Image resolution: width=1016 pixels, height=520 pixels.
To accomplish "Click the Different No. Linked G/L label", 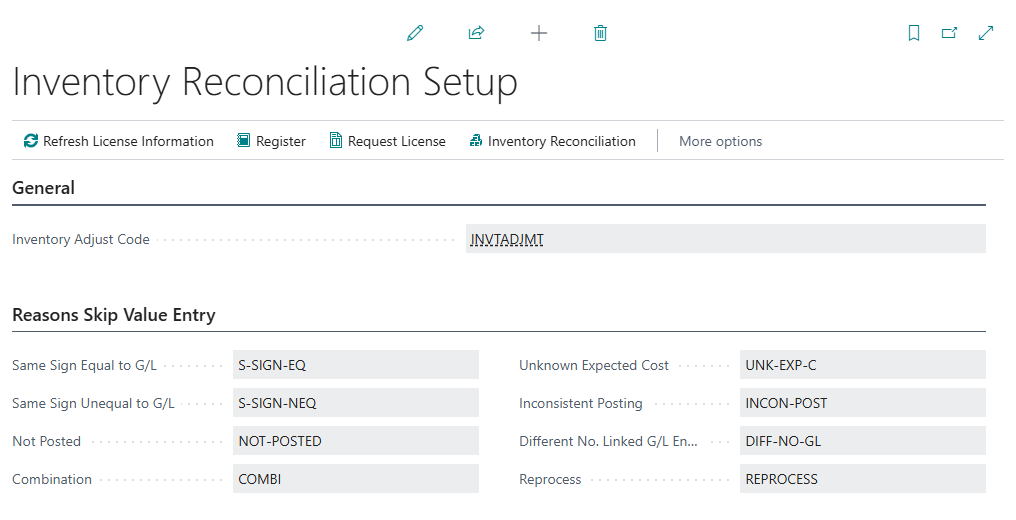I will (x=608, y=442).
